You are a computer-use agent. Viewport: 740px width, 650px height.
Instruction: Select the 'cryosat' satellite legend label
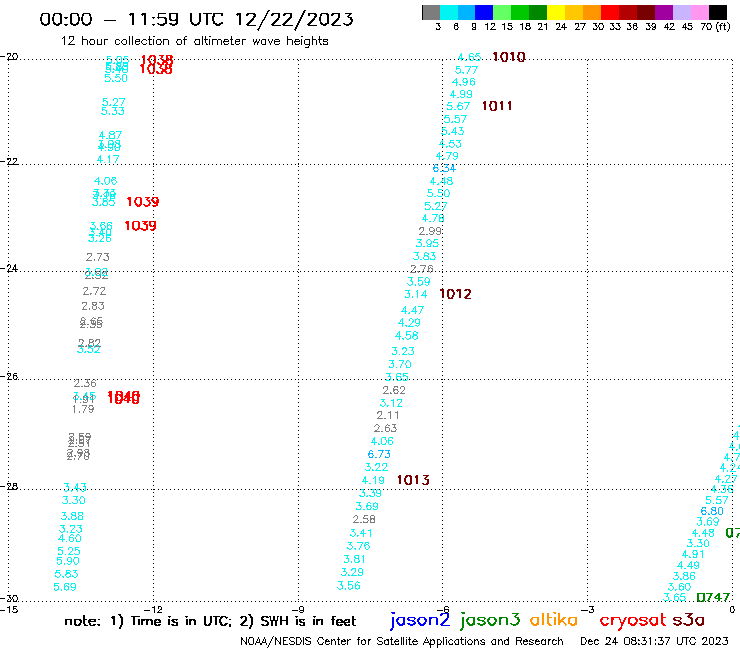[x=632, y=620]
